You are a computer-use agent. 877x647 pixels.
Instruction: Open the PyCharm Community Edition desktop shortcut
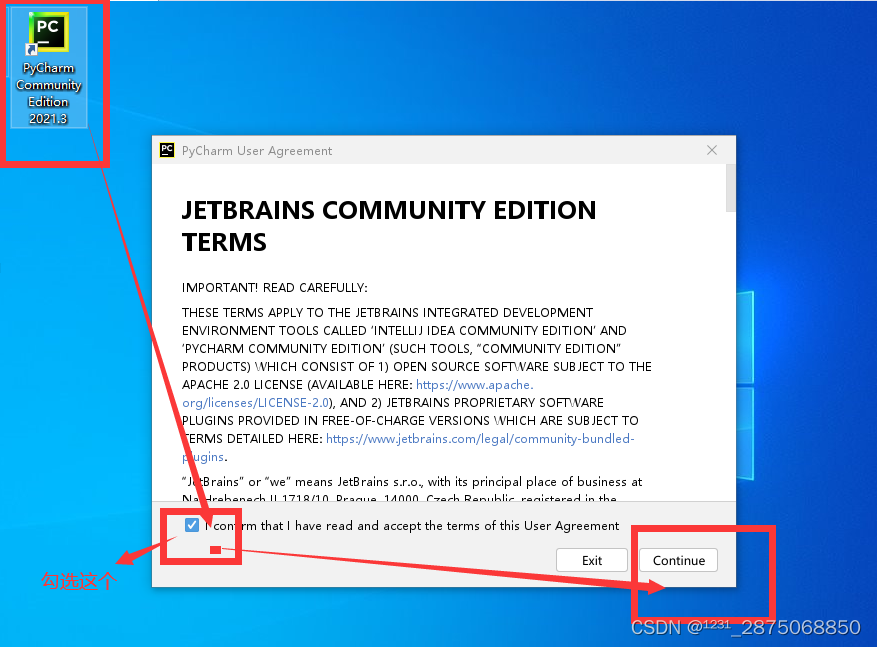pos(48,67)
